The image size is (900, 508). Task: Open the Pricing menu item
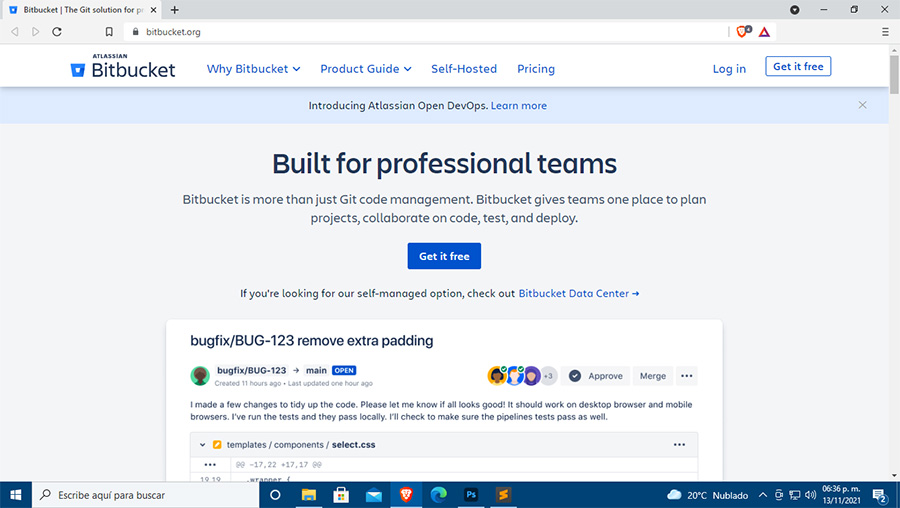[x=536, y=69]
